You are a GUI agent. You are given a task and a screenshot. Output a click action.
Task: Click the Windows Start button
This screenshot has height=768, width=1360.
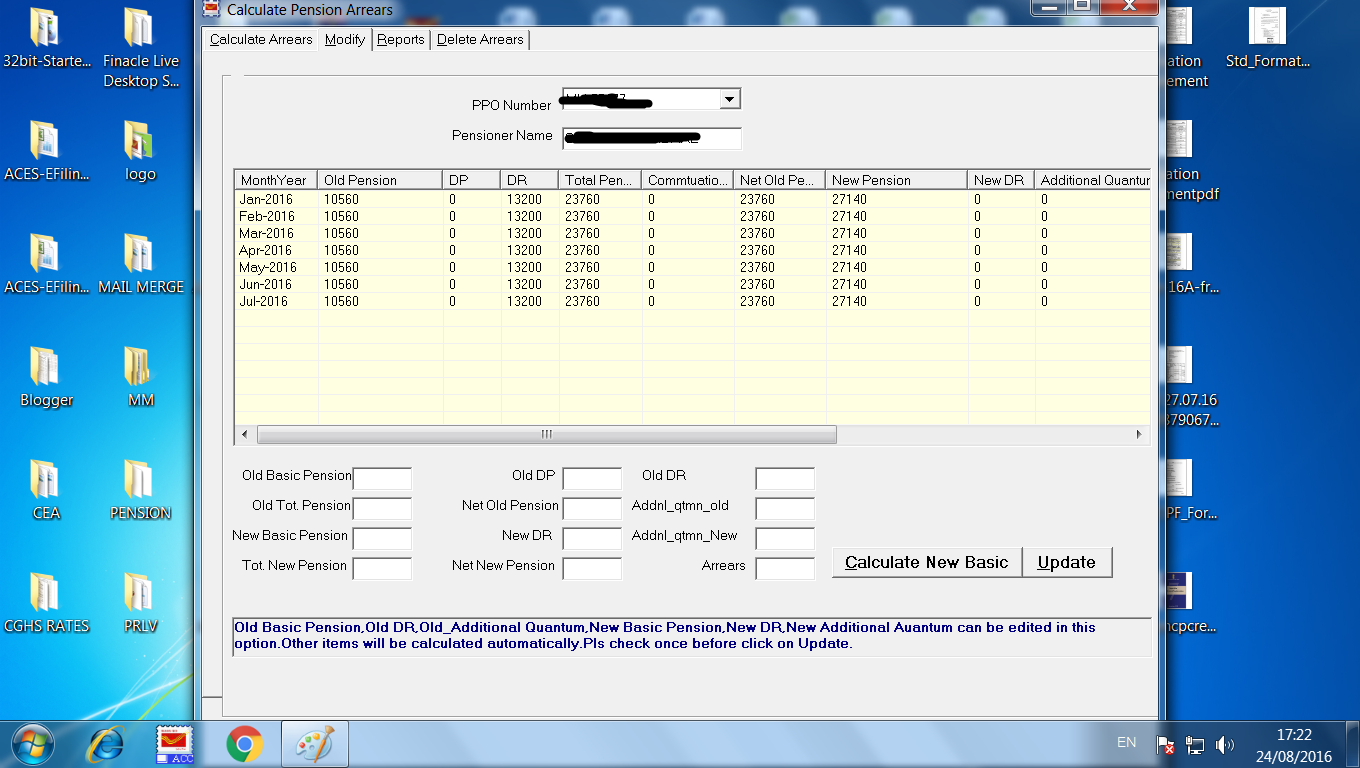(32, 744)
